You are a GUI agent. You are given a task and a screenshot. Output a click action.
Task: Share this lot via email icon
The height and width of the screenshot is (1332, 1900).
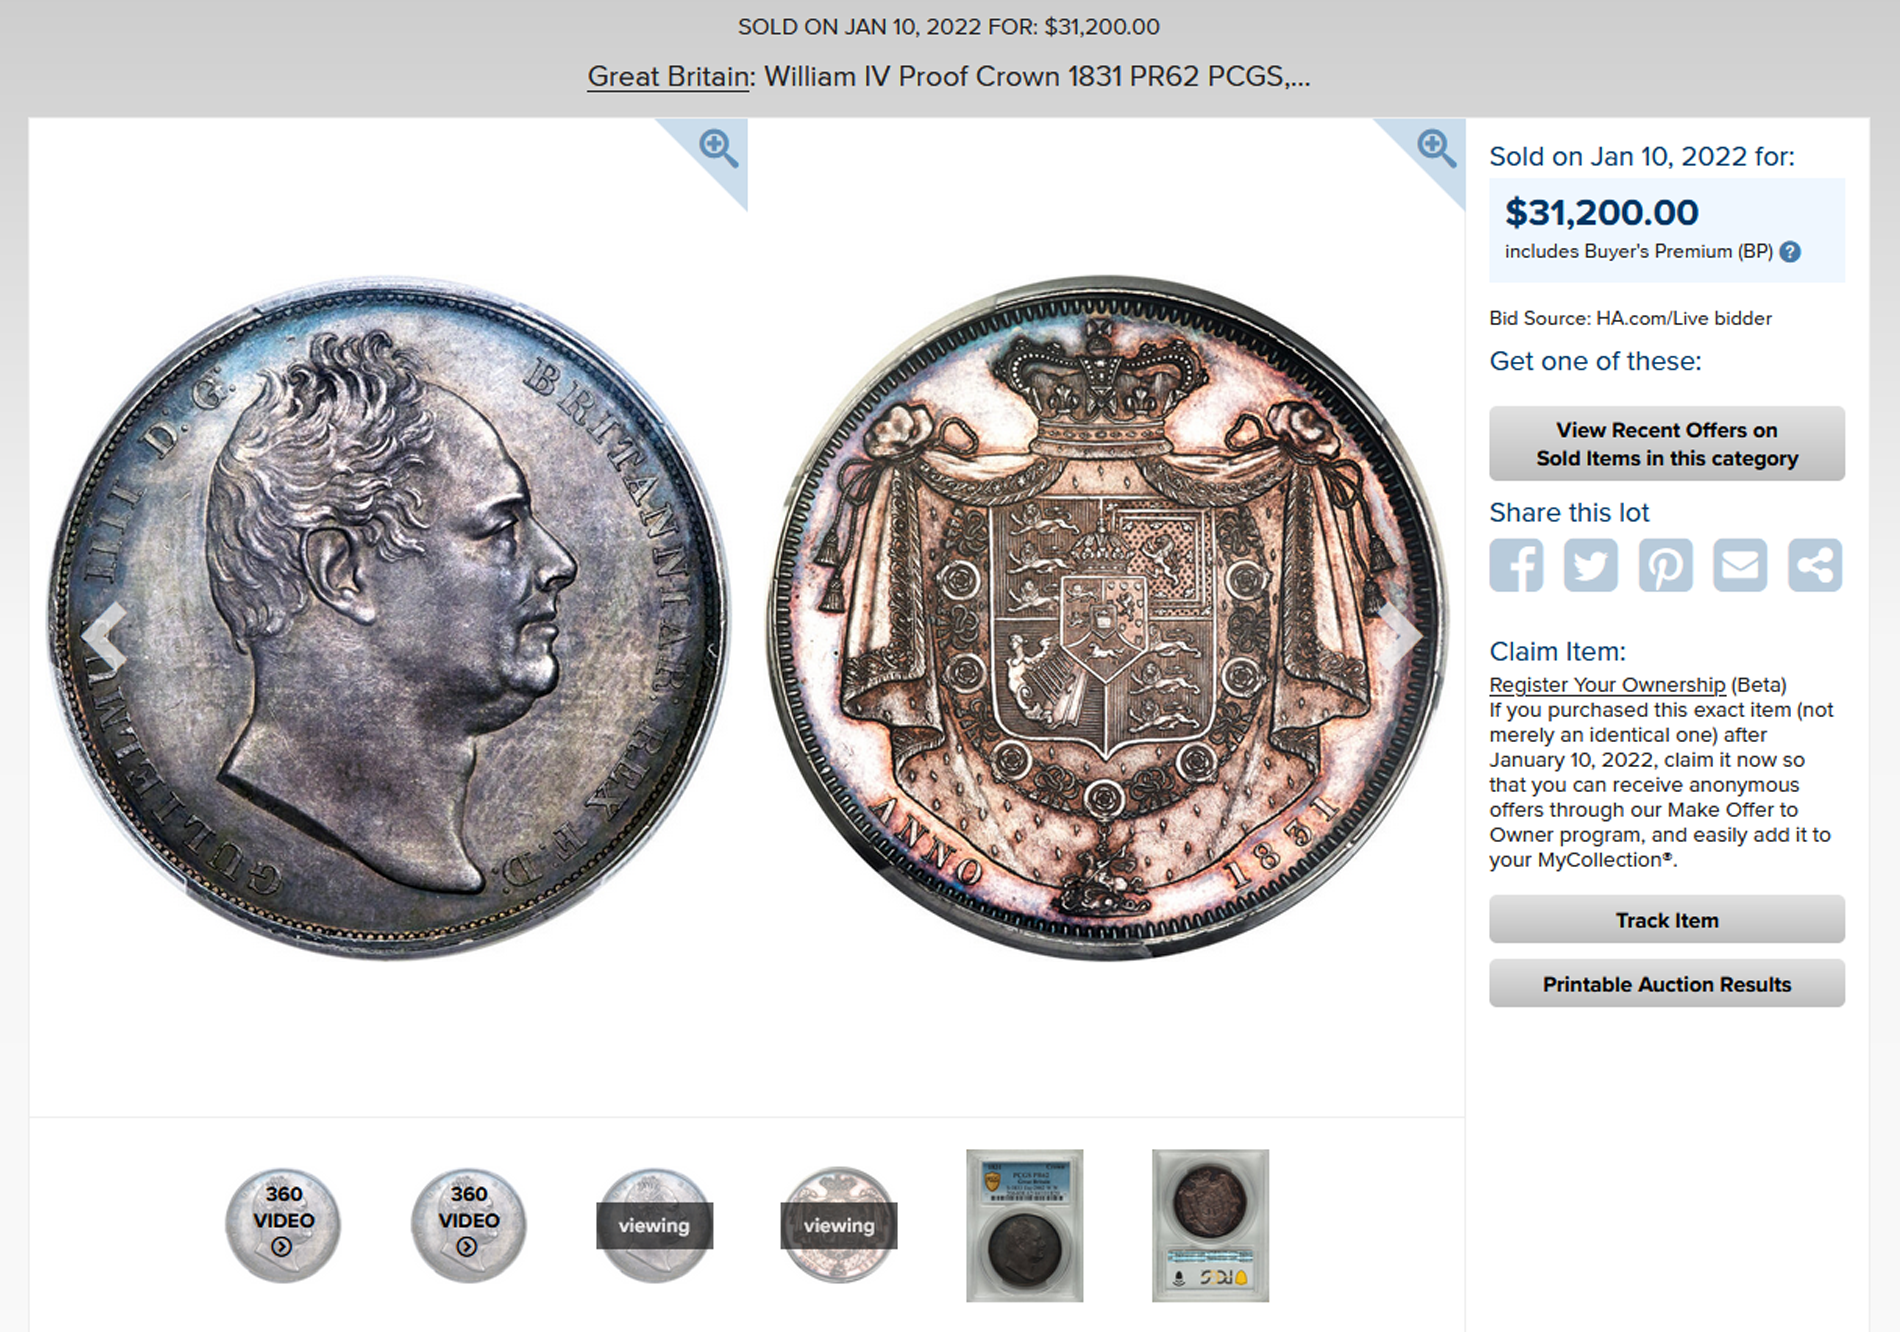coord(1740,565)
